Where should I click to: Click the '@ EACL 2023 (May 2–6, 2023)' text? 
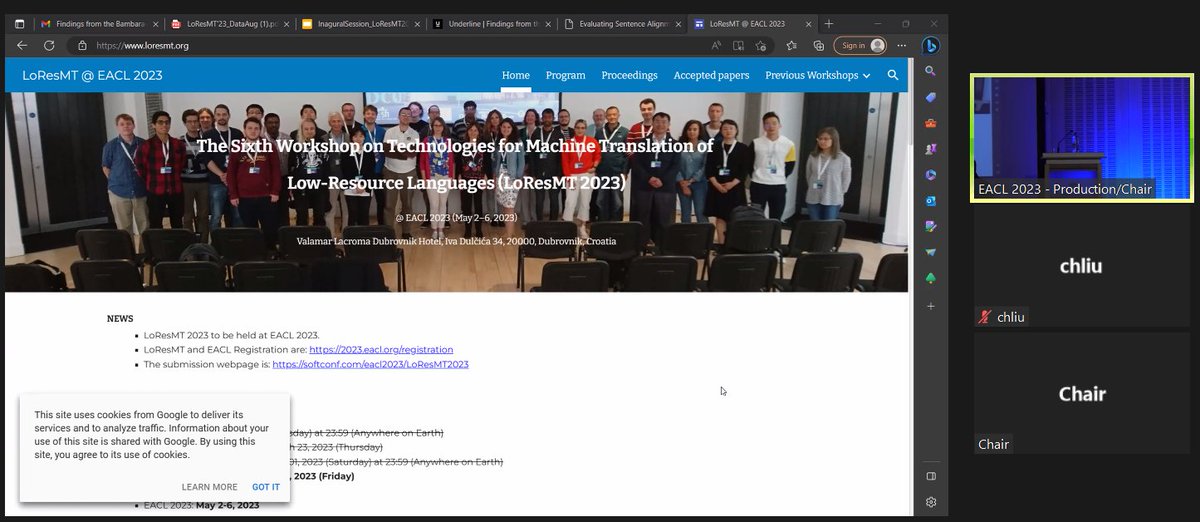(456, 218)
